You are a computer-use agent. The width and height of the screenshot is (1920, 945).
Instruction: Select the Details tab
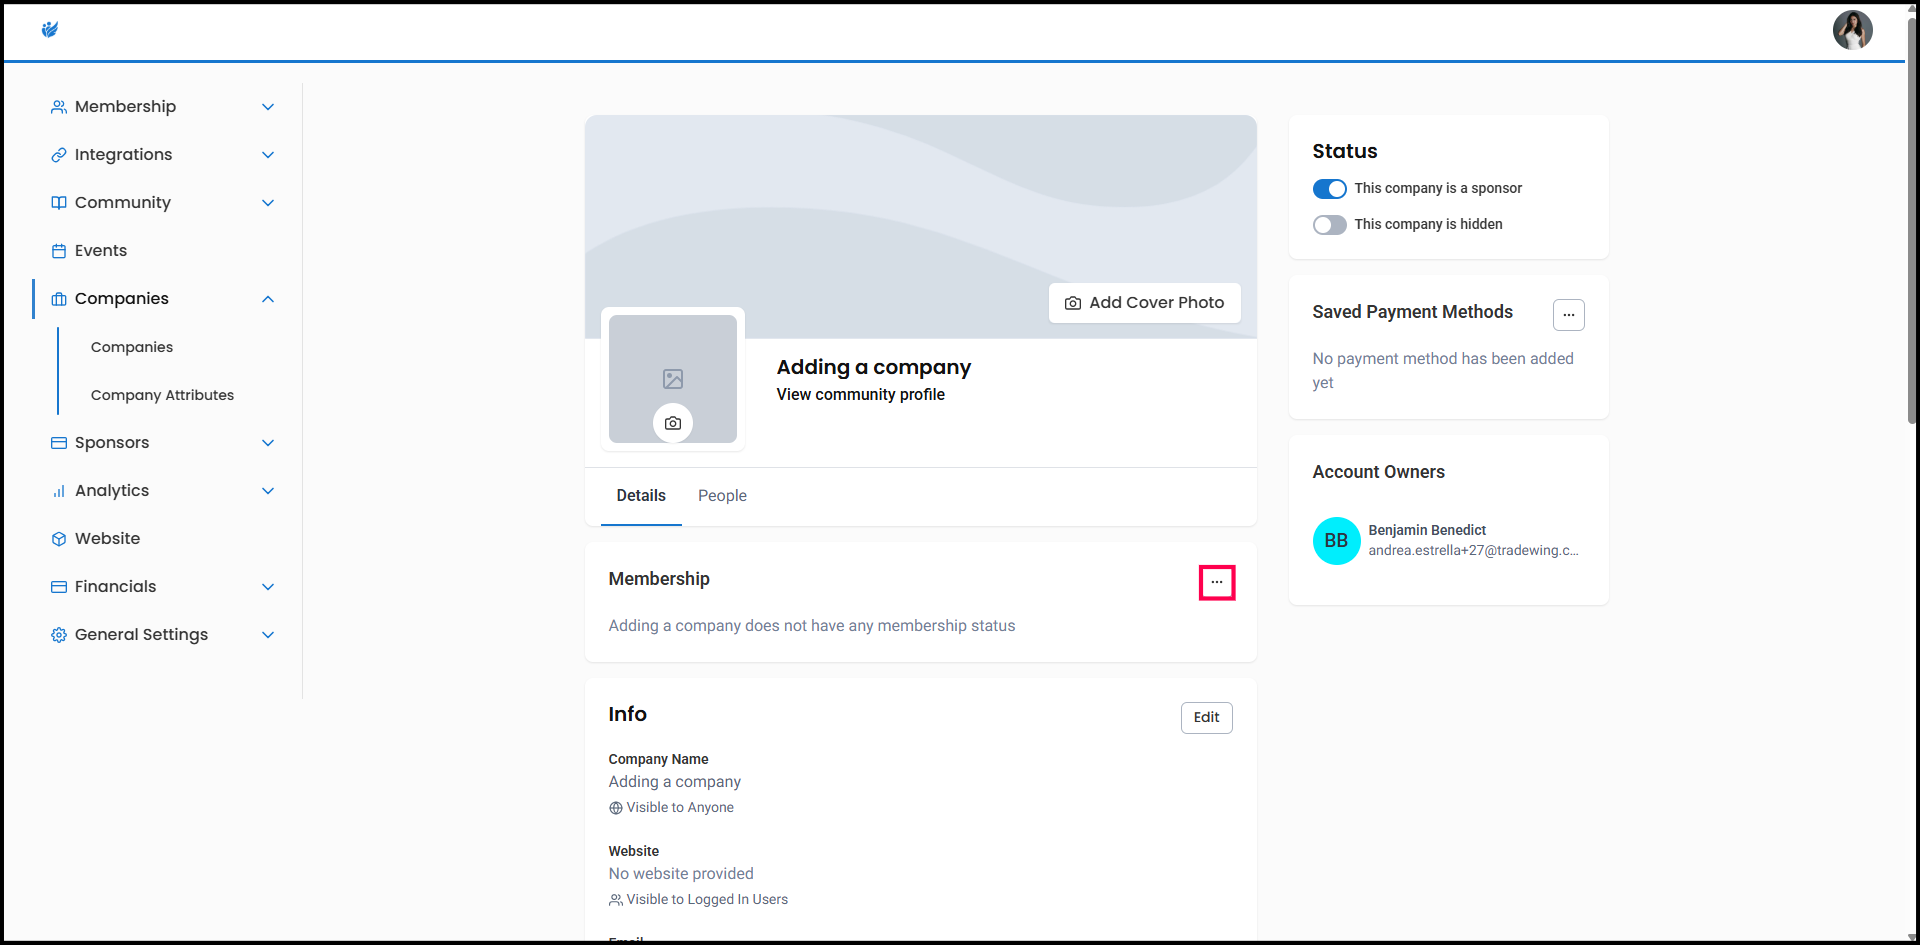click(641, 496)
